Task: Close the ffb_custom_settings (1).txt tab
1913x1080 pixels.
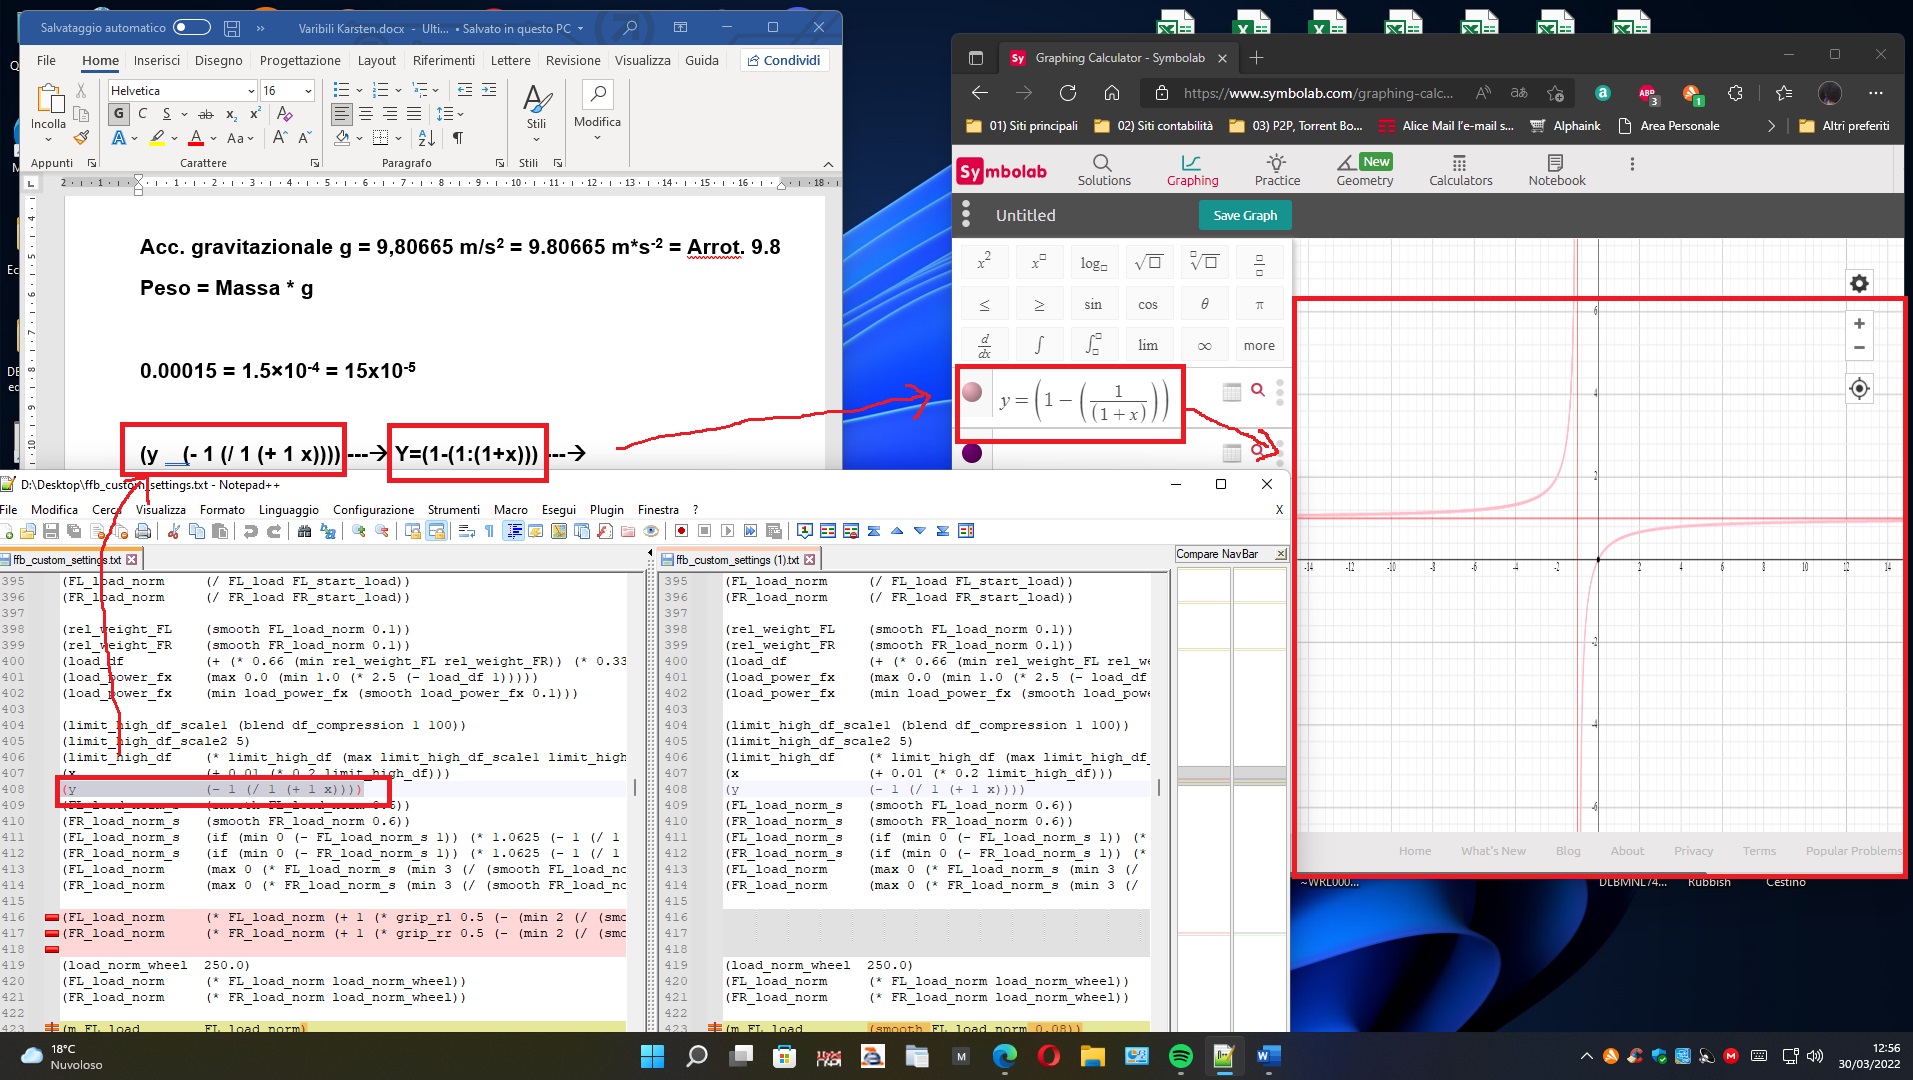Action: point(810,560)
